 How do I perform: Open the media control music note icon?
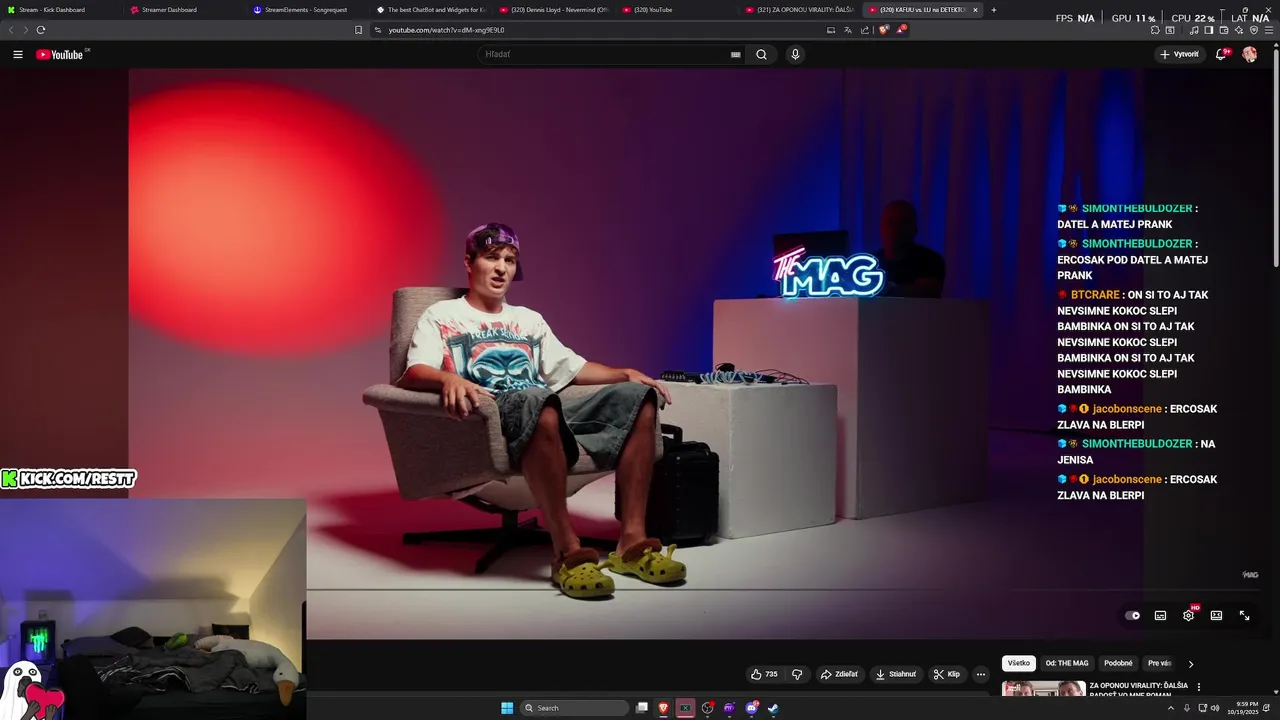(x=1193, y=30)
